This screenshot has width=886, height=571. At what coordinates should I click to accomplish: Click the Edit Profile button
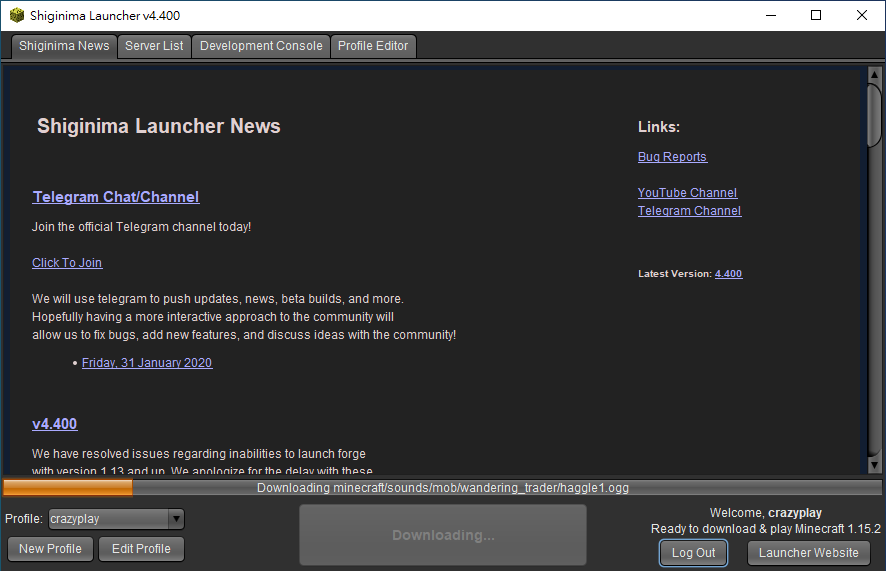[x=141, y=548]
